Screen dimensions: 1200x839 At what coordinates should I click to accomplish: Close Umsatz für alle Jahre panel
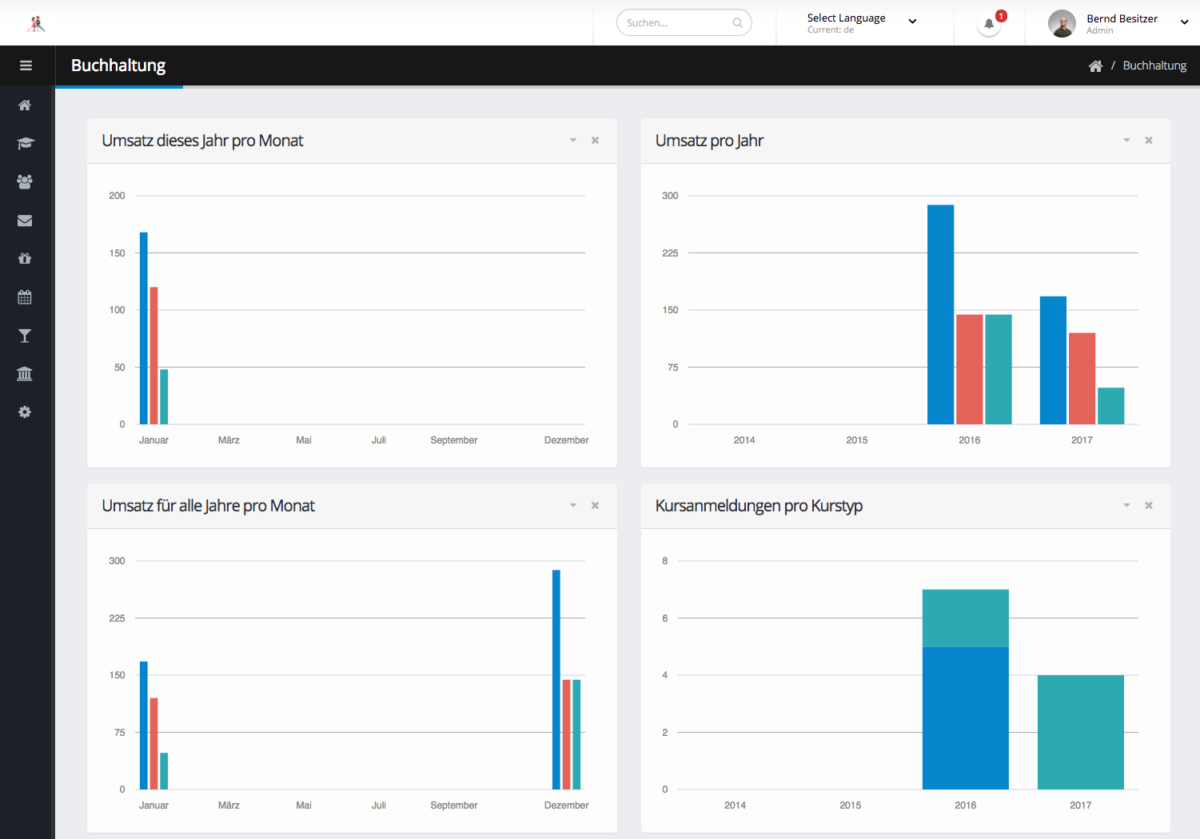click(595, 505)
